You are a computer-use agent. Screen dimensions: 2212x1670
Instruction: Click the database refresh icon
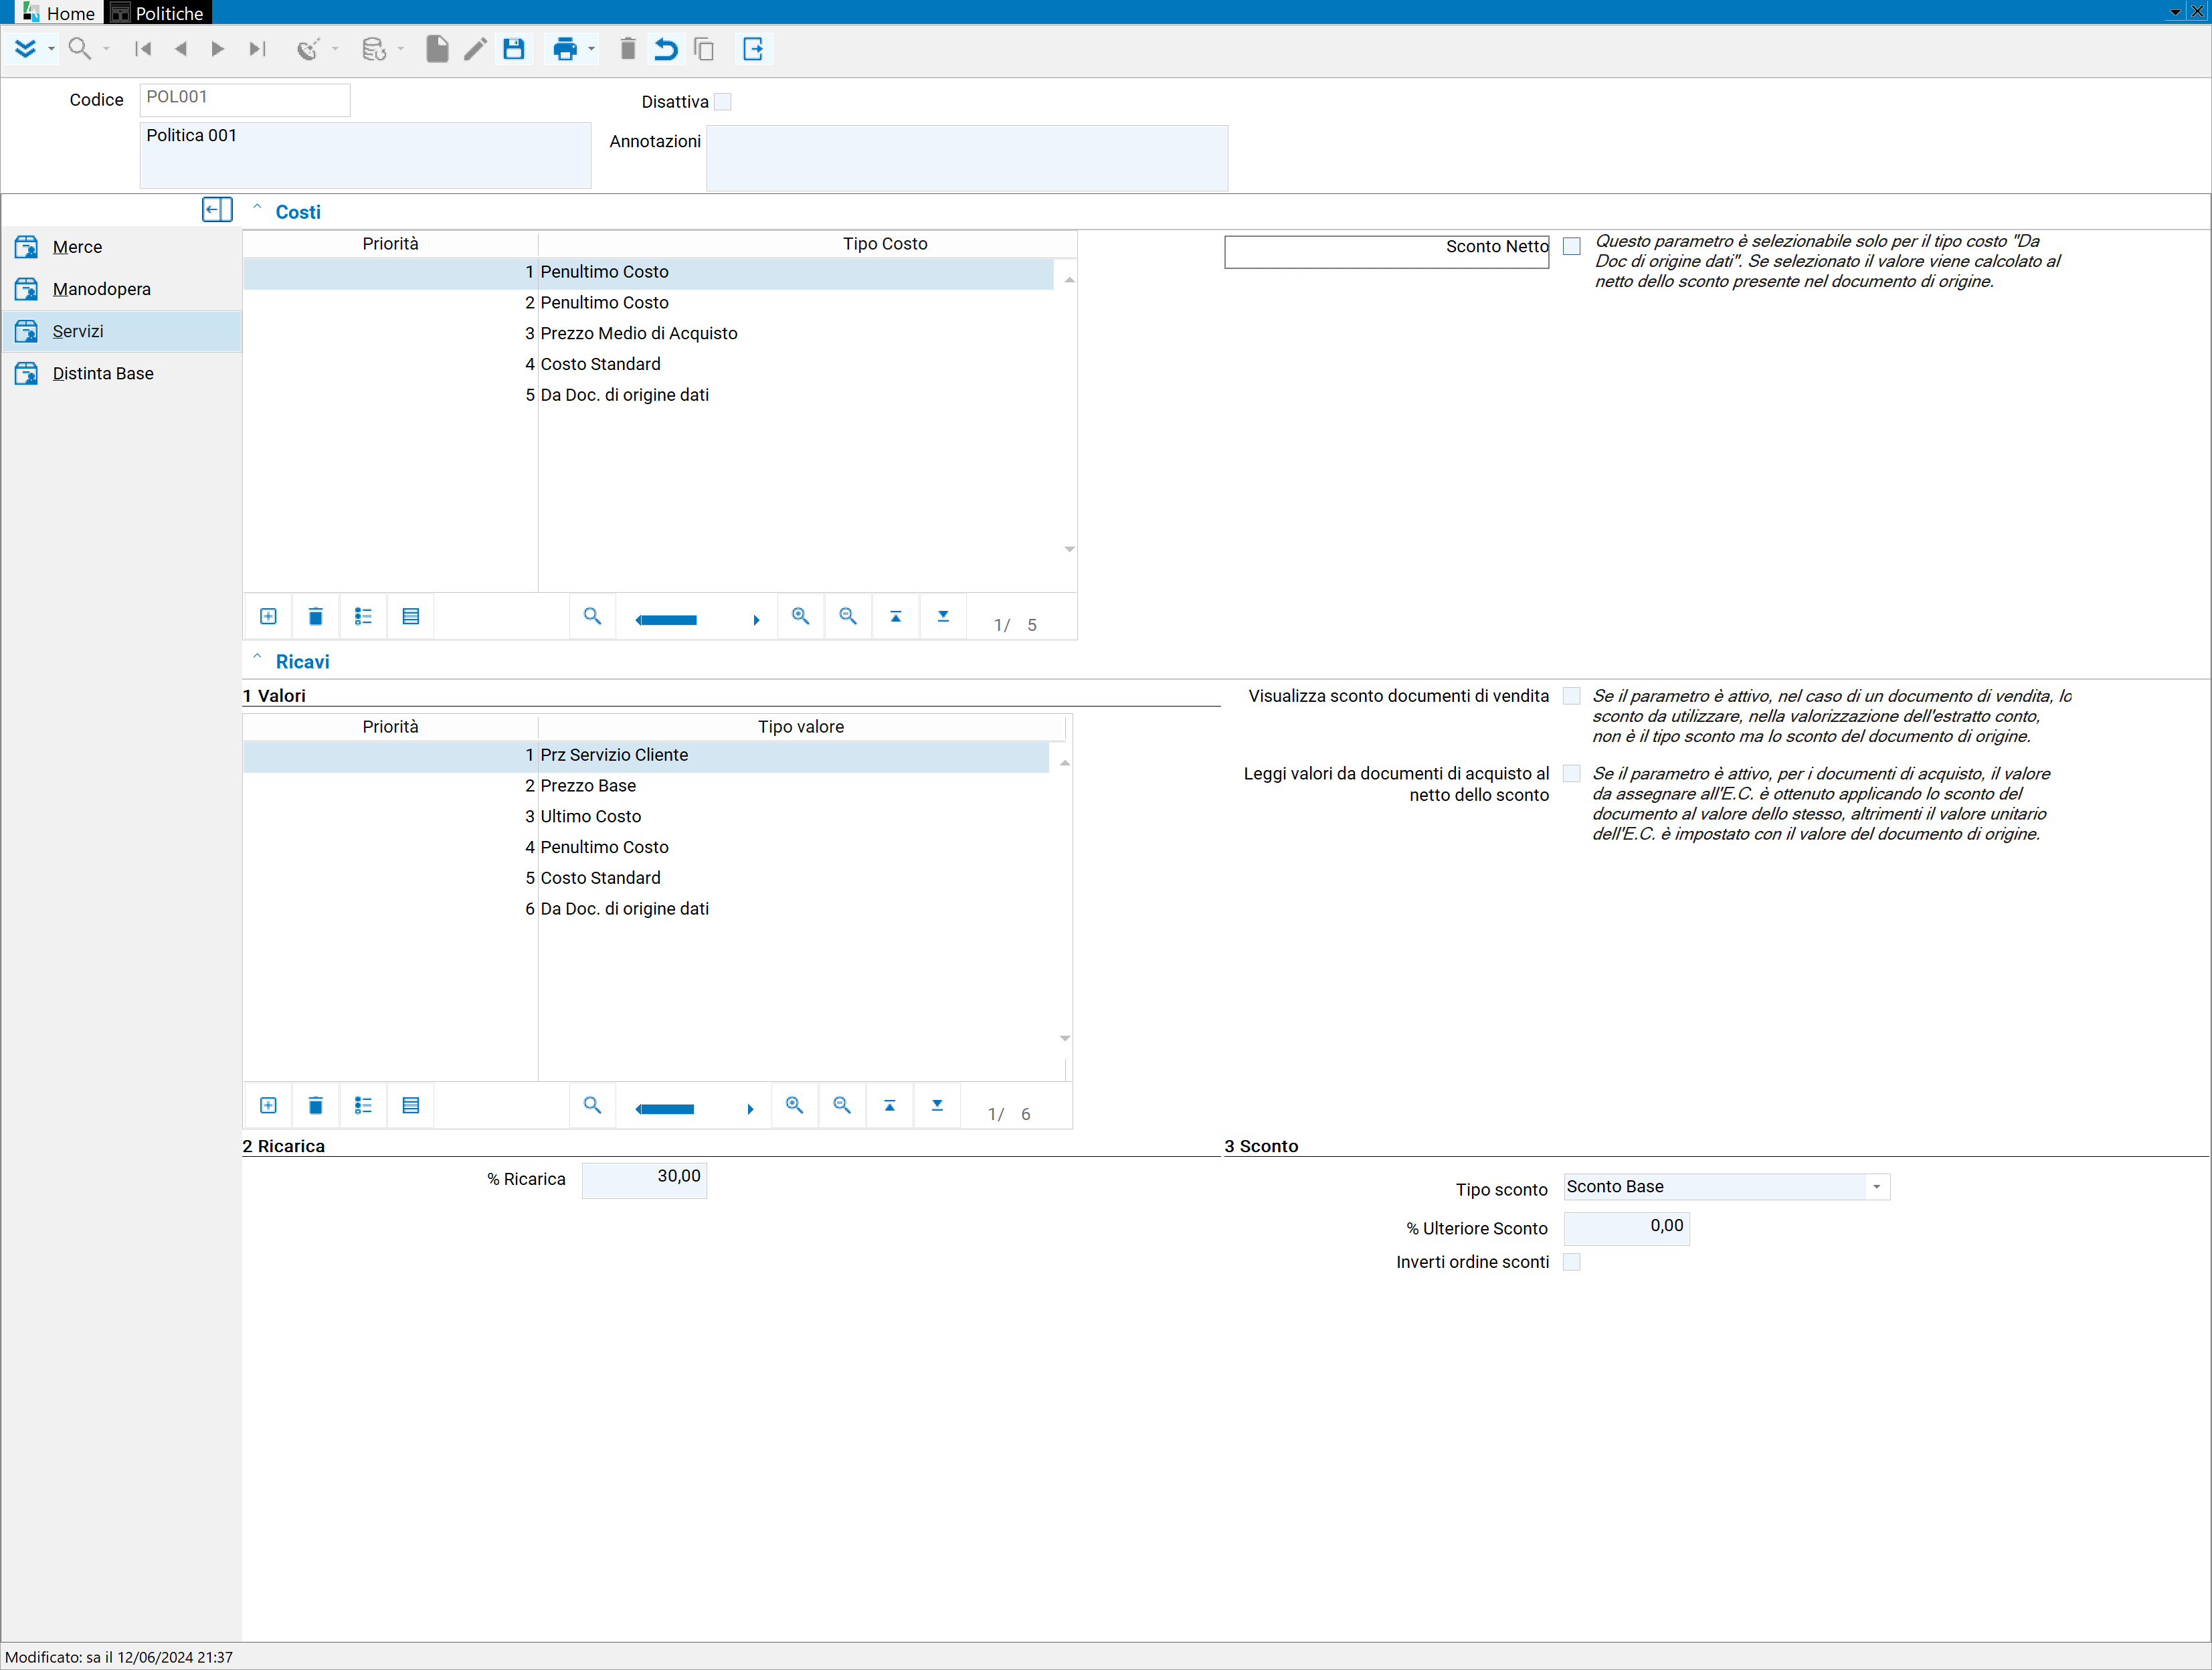374,49
